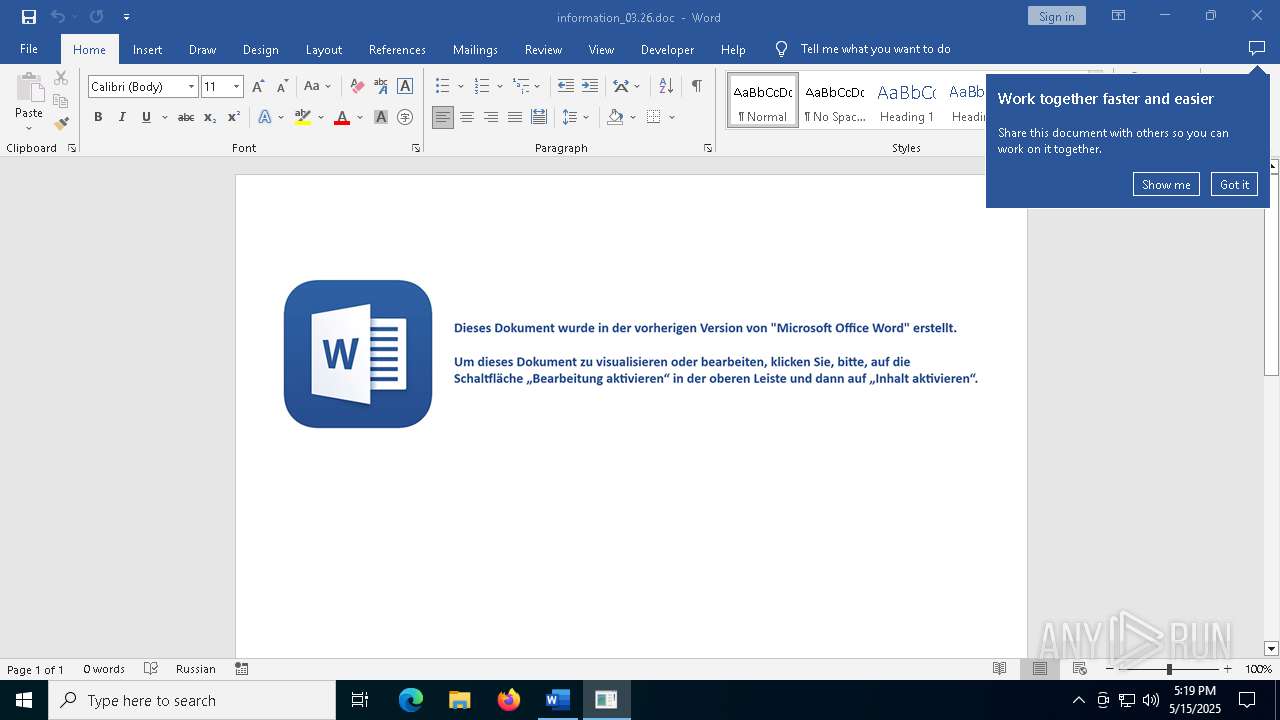1280x720 pixels.
Task: Click the Undo arrow in the title bar
Action: pyautogui.click(x=57, y=17)
